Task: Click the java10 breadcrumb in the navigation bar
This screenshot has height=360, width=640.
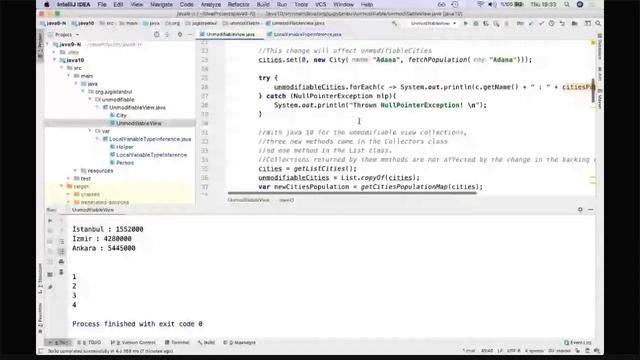Action: [x=83, y=24]
